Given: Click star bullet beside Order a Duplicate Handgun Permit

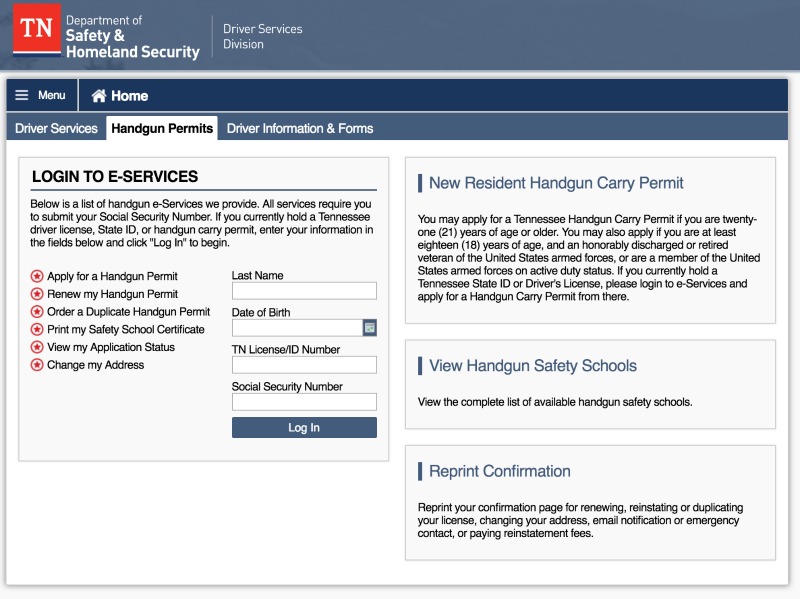Looking at the screenshot, I should (37, 312).
